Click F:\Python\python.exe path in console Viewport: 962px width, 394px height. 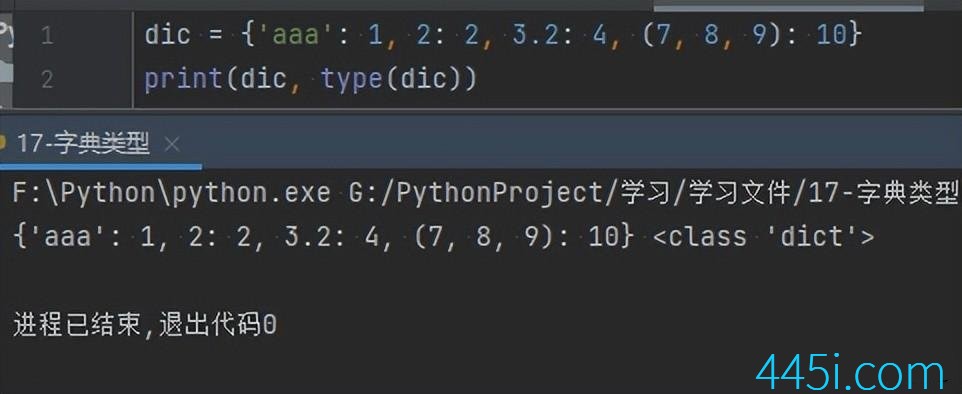[x=172, y=193]
